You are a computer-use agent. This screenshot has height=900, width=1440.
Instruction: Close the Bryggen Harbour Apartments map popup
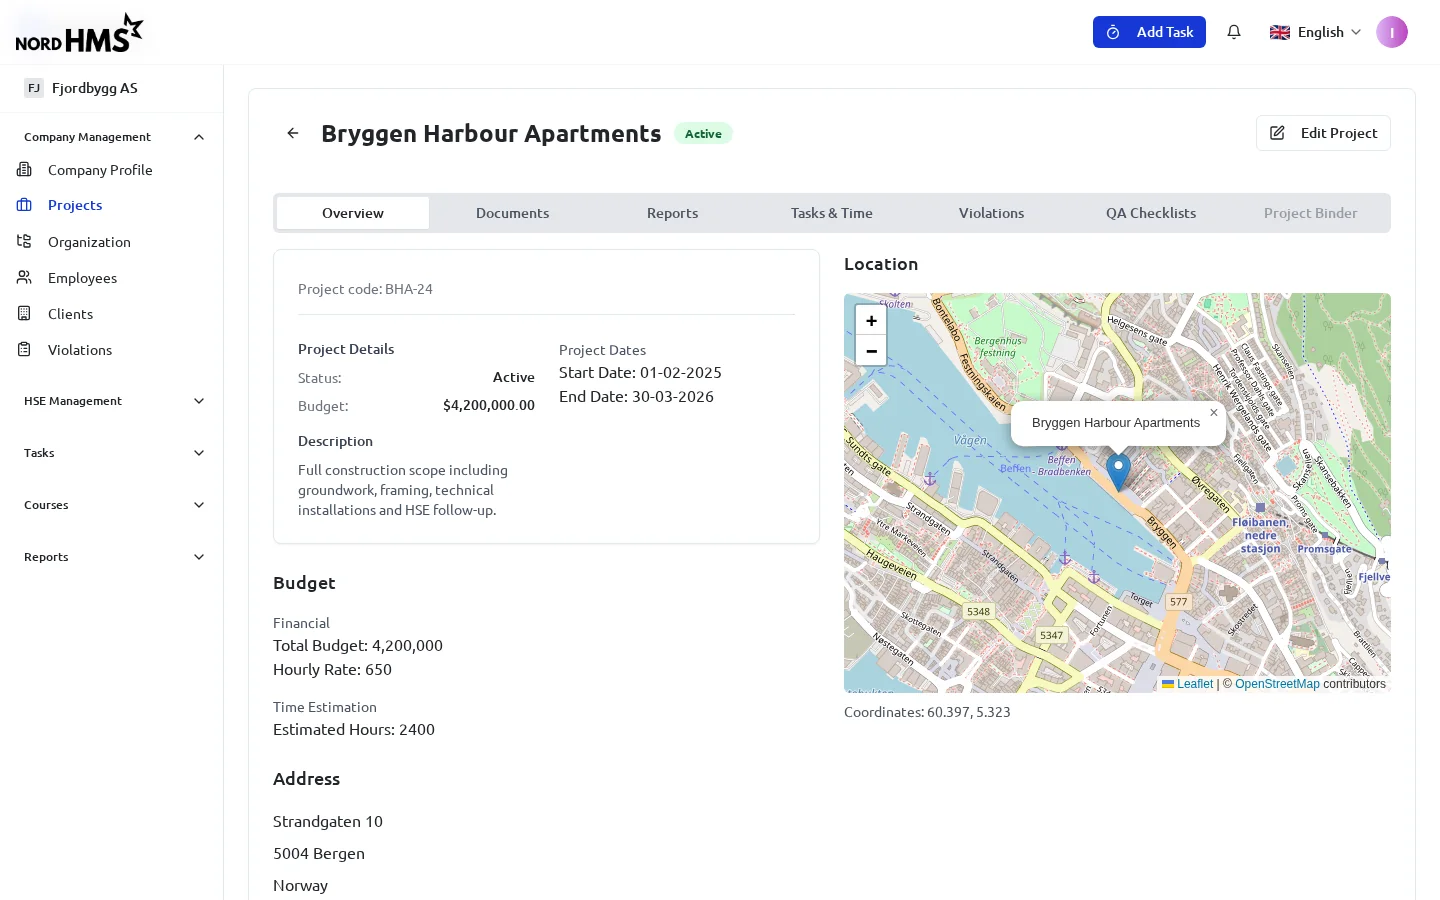coord(1214,412)
